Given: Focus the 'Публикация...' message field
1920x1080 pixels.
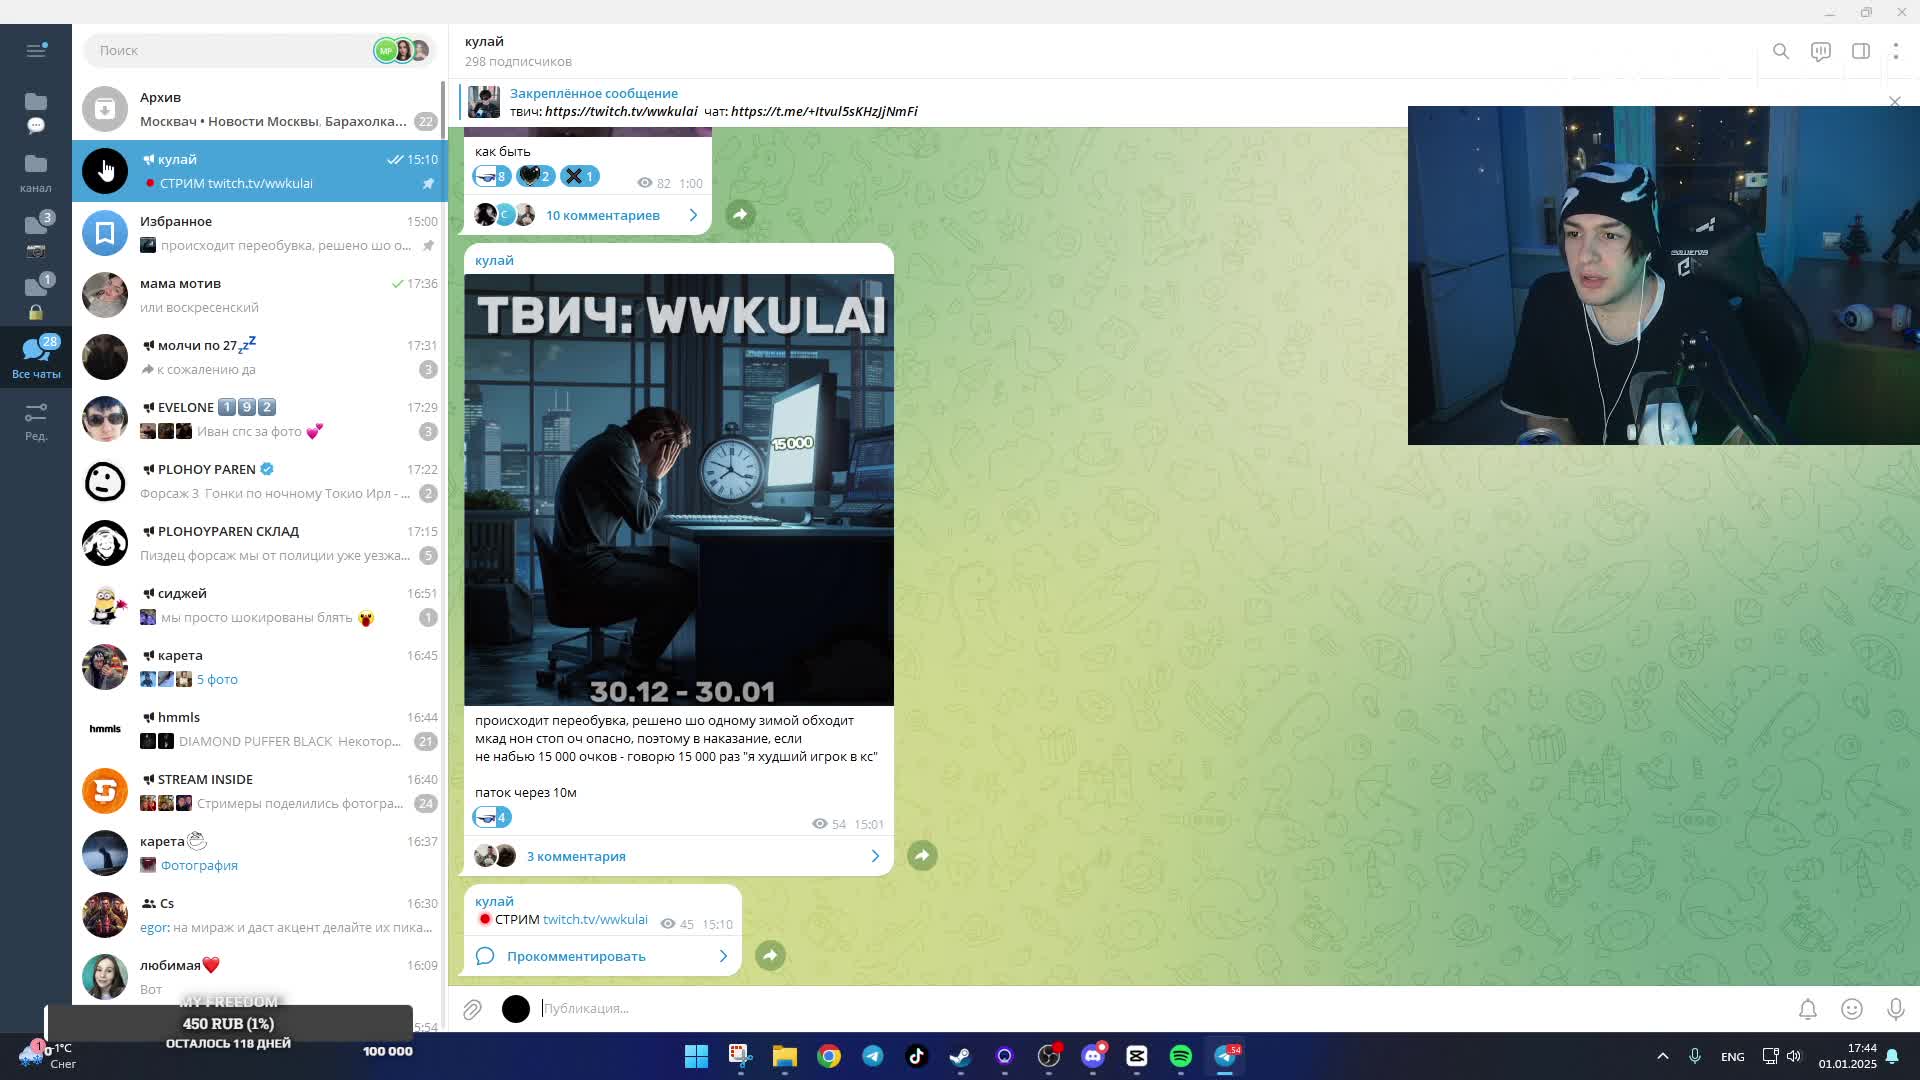Looking at the screenshot, I should (x=1160, y=1009).
